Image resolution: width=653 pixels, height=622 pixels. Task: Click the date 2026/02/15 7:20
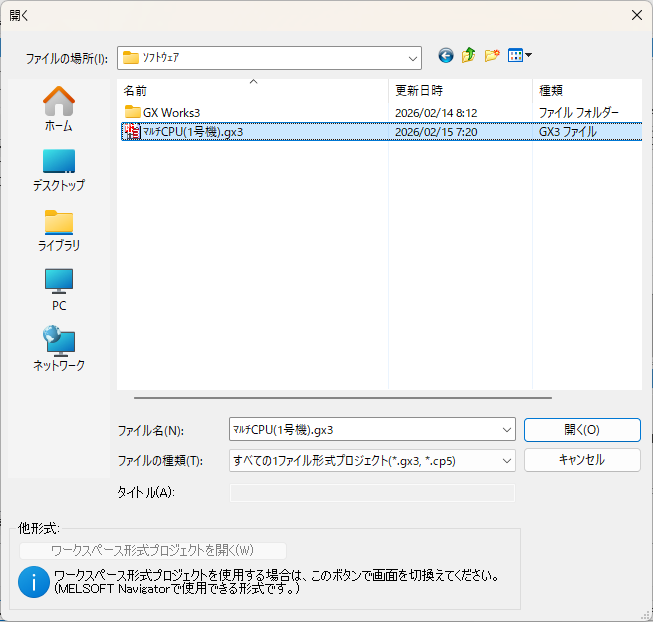(436, 132)
